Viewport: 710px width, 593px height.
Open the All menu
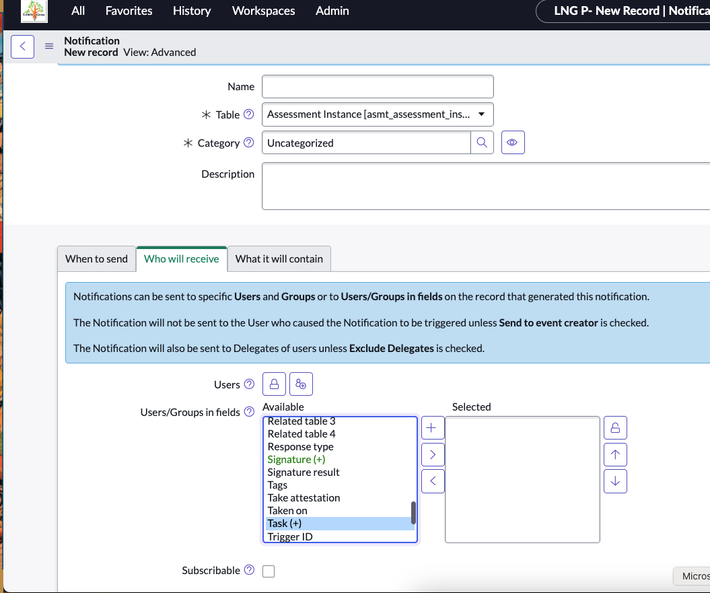click(x=78, y=11)
